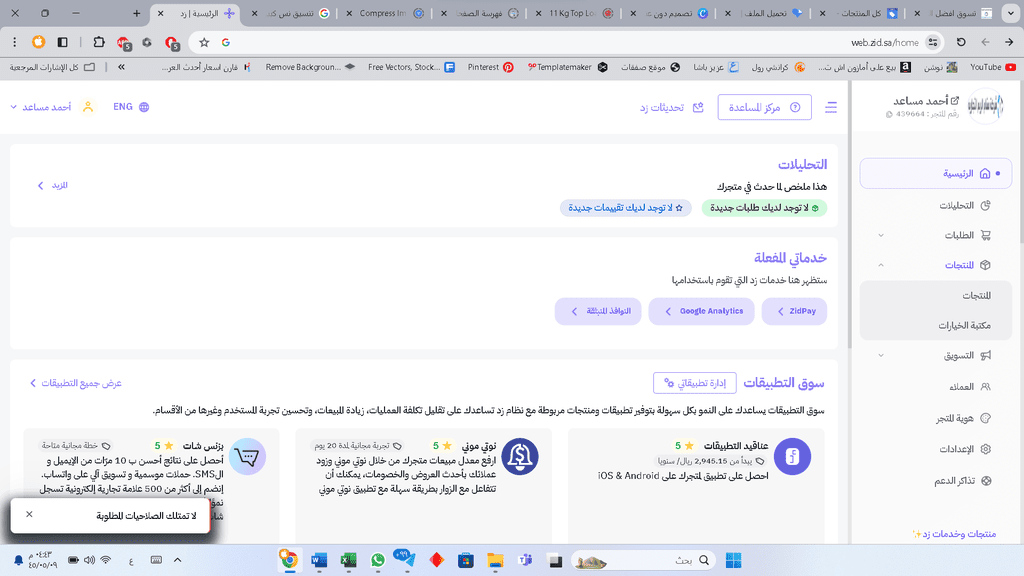
Task: Show hidden system tray icons chevron
Action: 178,560
